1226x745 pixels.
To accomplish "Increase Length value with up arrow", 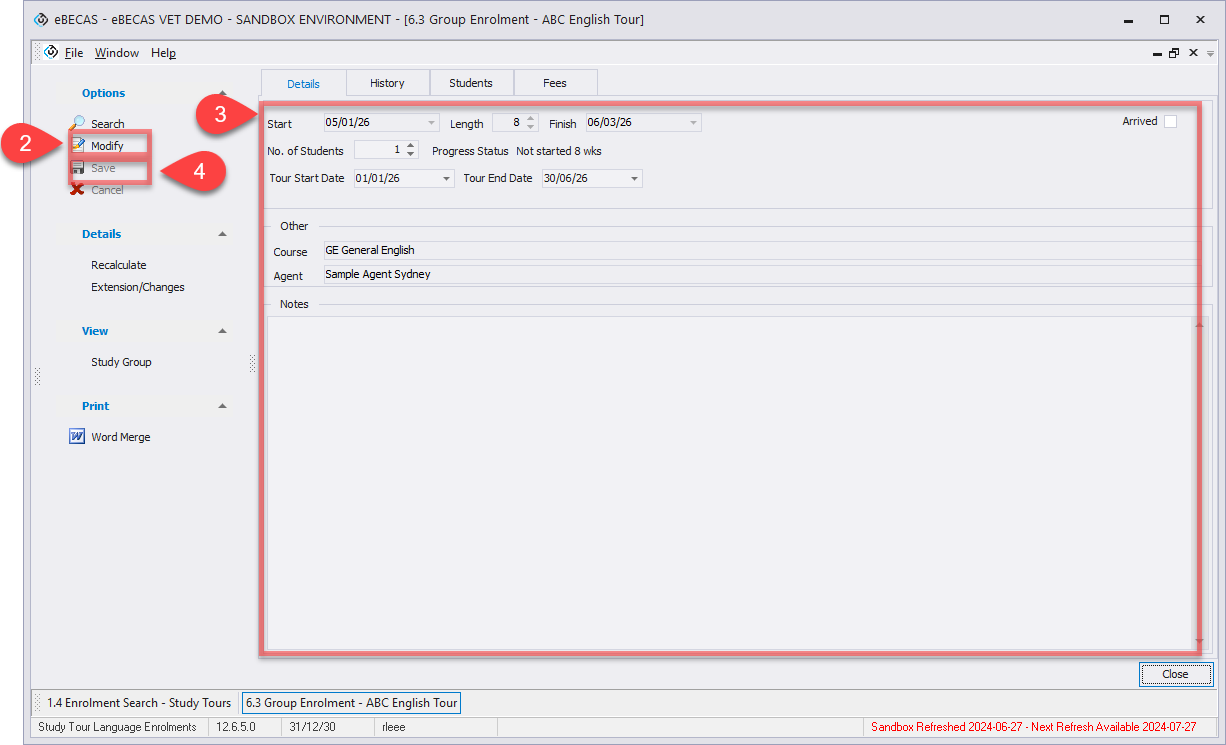I will click(530, 119).
